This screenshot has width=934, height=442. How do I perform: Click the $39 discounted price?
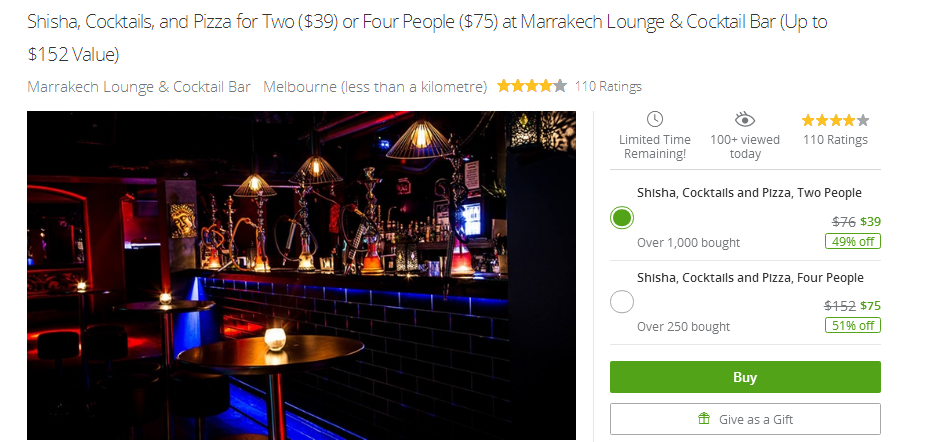click(x=870, y=222)
